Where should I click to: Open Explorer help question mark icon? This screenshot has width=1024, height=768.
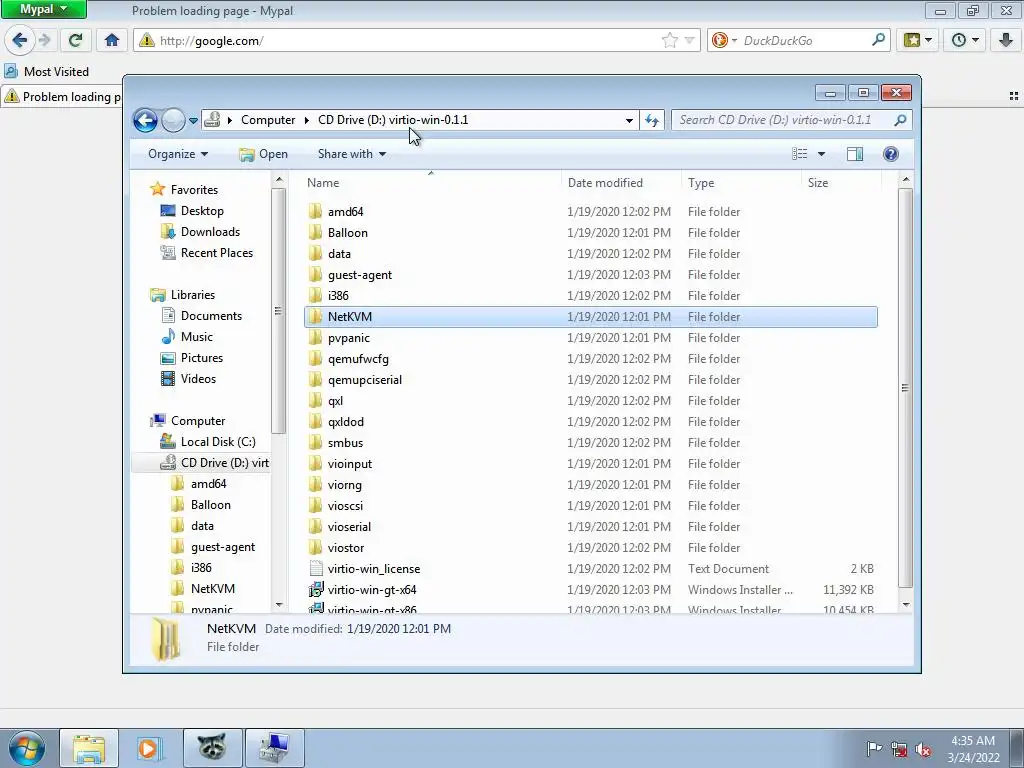(x=890, y=154)
